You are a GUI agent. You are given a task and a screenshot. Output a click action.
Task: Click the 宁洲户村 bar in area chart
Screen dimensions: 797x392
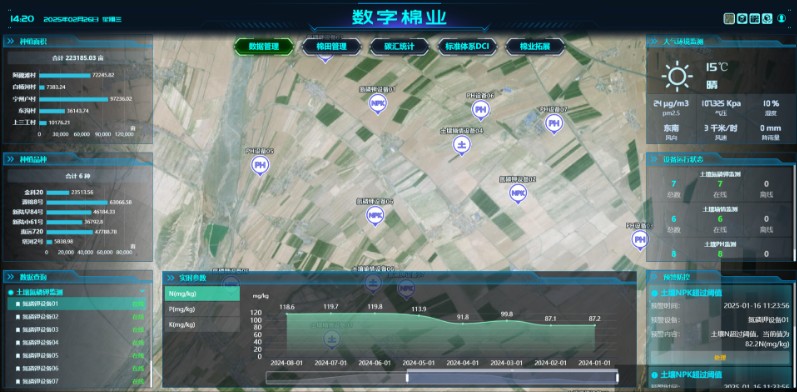tap(74, 99)
